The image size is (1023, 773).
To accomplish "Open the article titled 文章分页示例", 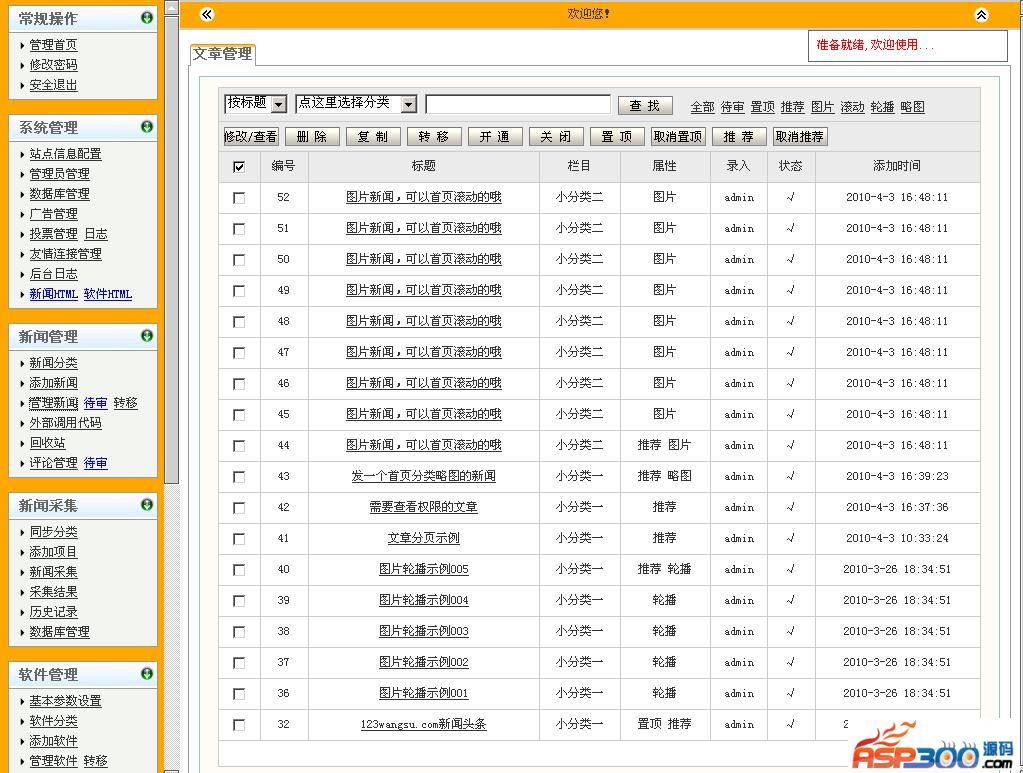I will [x=423, y=538].
